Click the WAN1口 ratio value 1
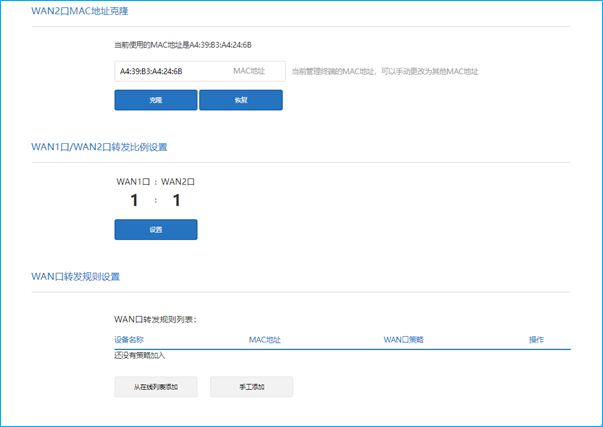This screenshot has height=427, width=603. (x=134, y=200)
